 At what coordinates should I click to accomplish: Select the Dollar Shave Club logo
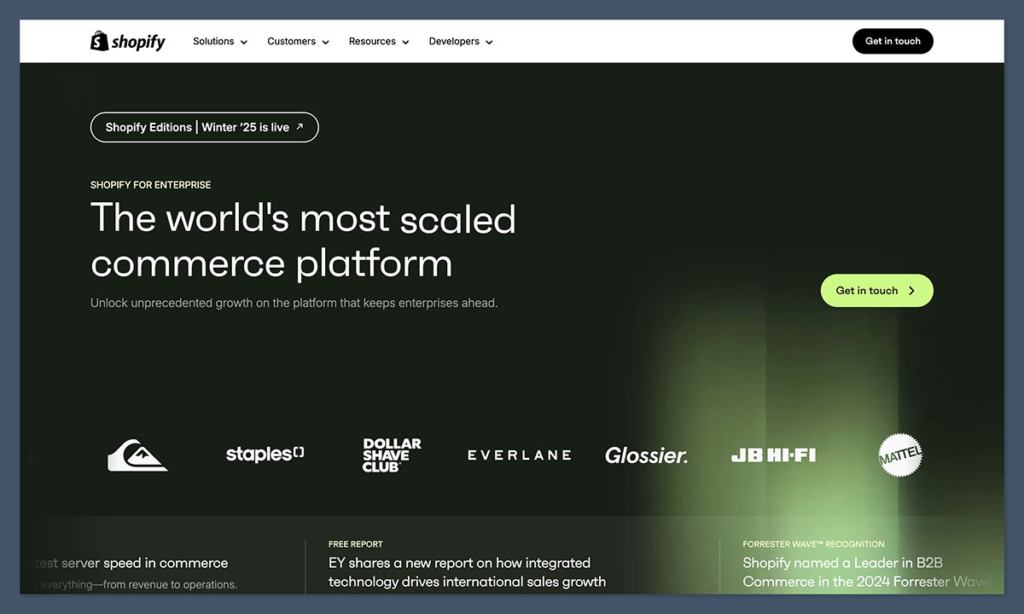(x=391, y=453)
